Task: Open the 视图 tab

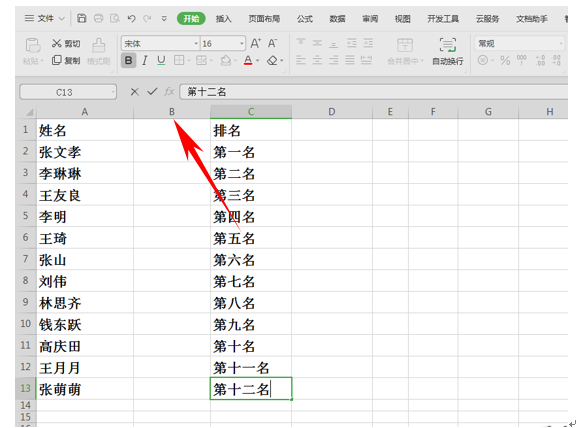Action: click(x=402, y=18)
